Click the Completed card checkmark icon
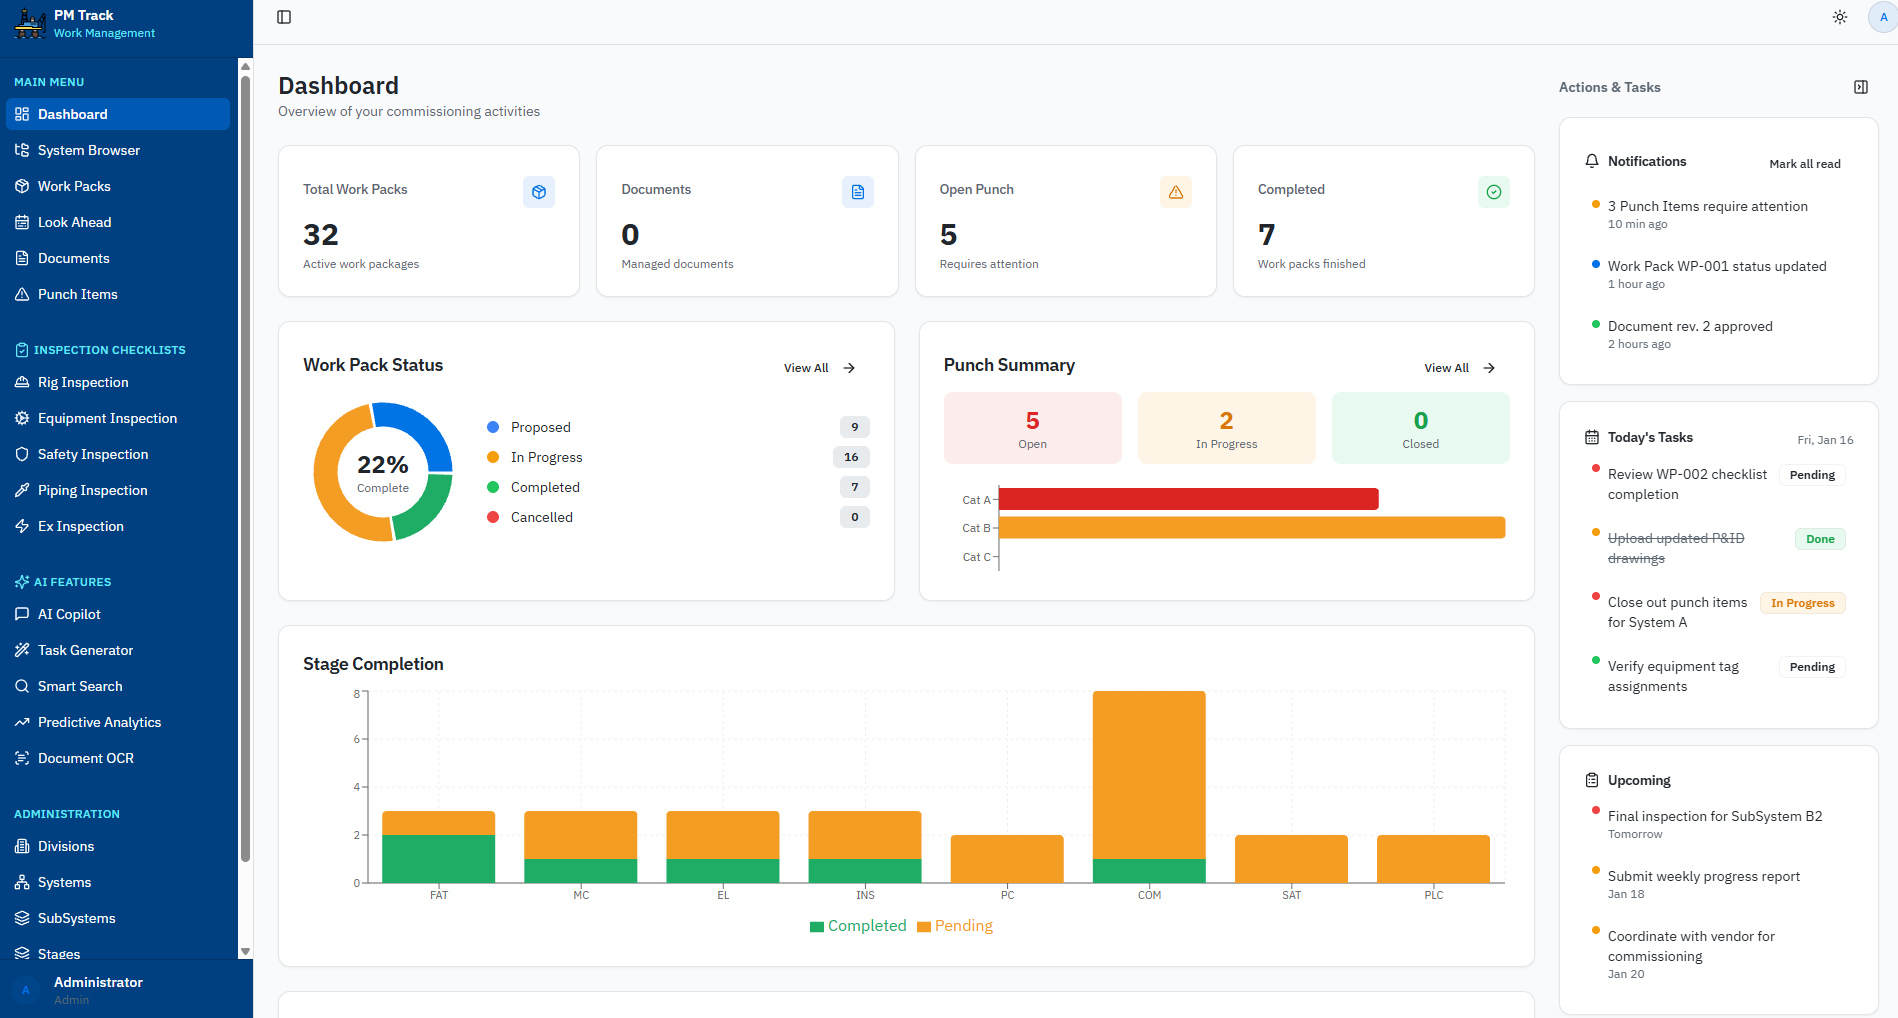Viewport: 1898px width, 1018px height. pyautogui.click(x=1494, y=192)
